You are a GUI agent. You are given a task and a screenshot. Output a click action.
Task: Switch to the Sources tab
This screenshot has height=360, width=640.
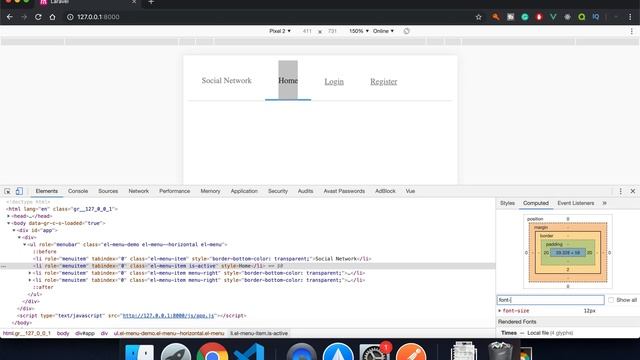(x=108, y=191)
